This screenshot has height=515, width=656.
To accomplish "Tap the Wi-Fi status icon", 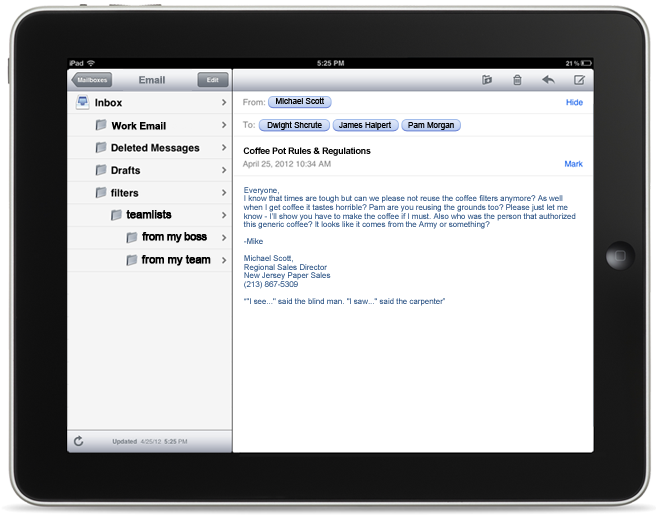I will point(91,63).
